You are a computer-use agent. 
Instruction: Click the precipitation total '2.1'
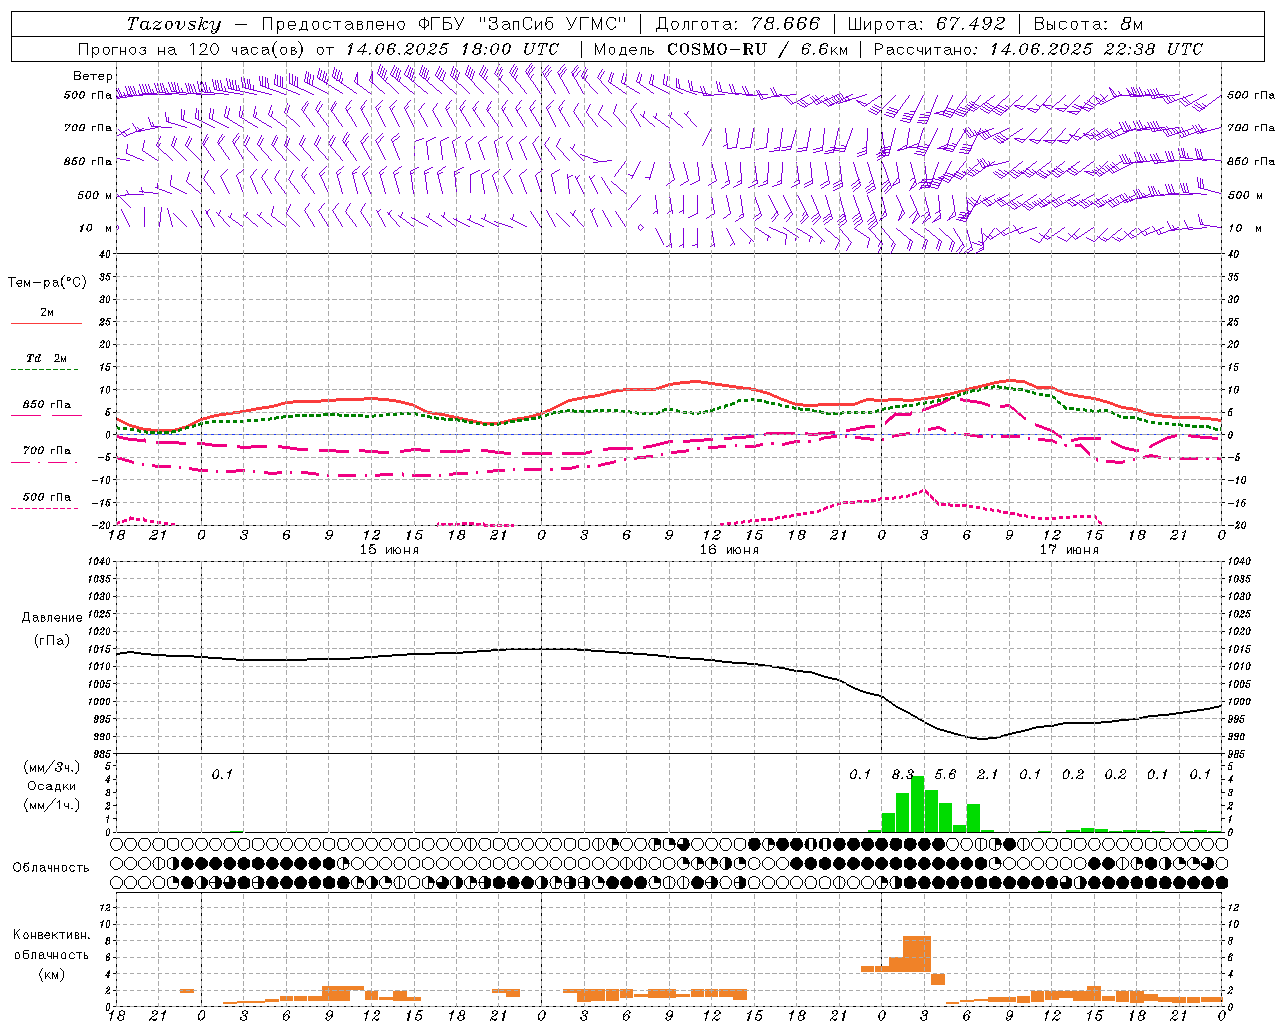987,774
